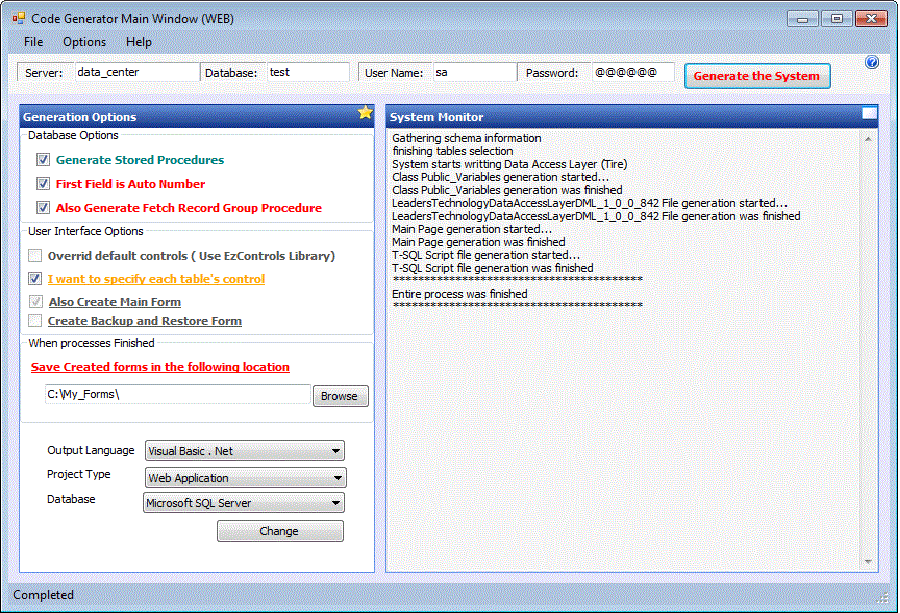The height and width of the screenshot is (613, 900).
Task: Enable Overrid default controls checkbox
Action: (36, 256)
